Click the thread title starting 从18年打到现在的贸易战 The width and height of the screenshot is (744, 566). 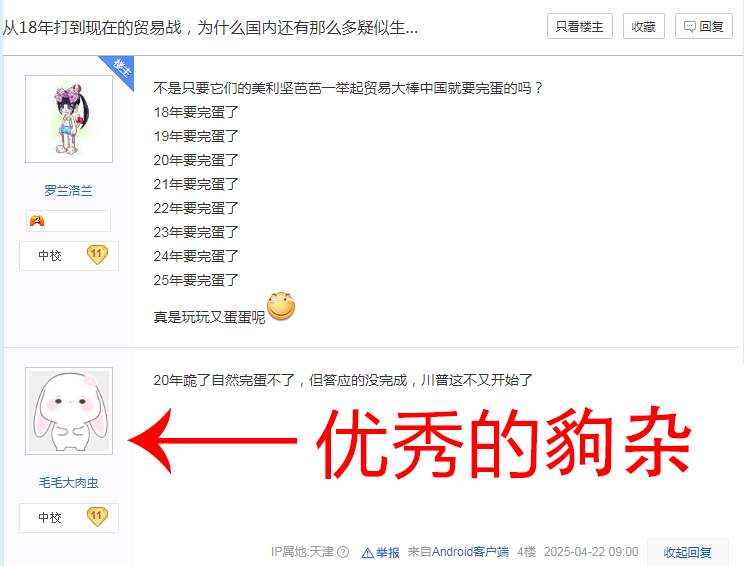point(210,28)
